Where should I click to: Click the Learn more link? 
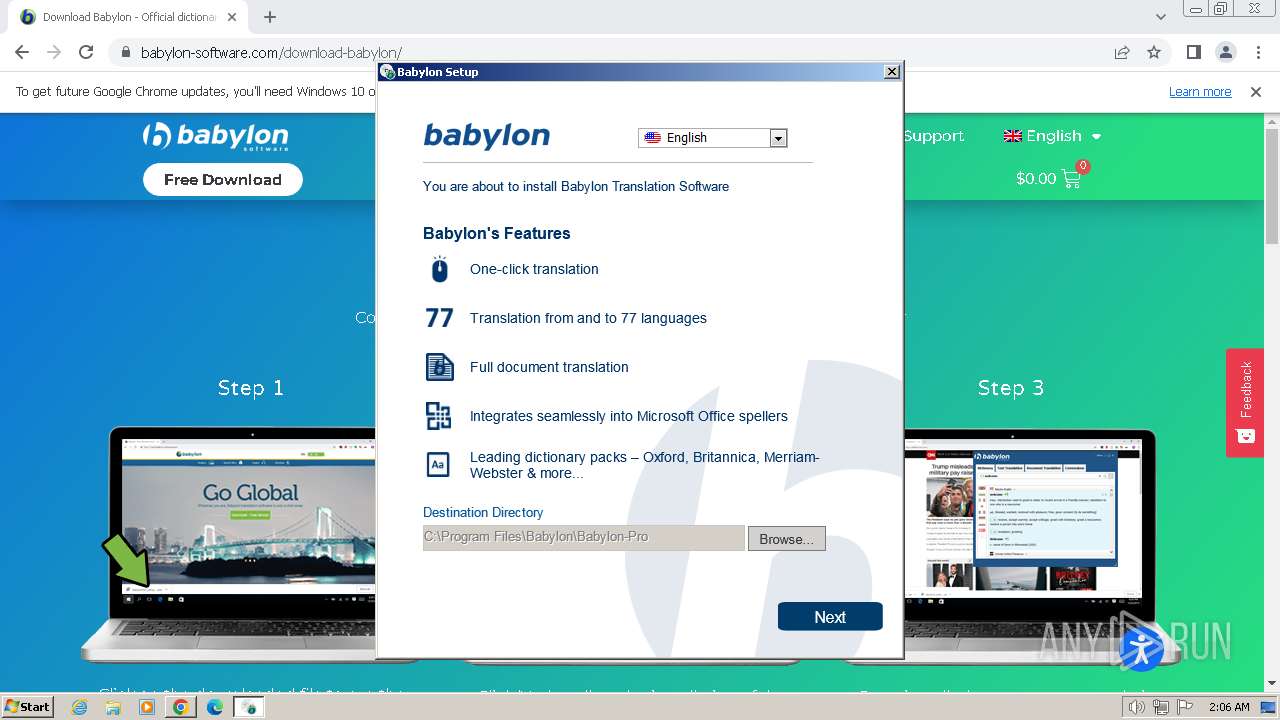(x=1200, y=92)
